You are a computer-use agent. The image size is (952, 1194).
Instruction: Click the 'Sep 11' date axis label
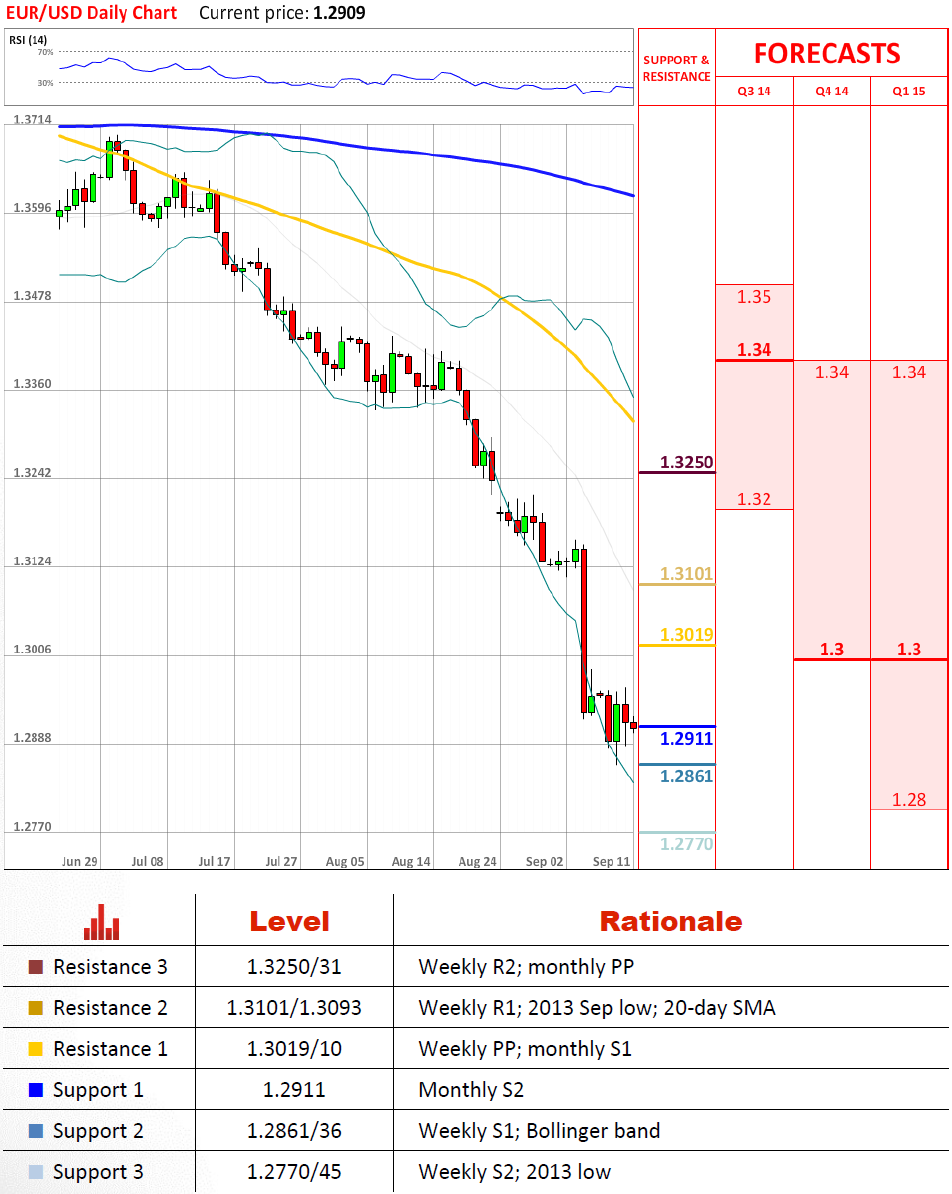pyautogui.click(x=612, y=861)
